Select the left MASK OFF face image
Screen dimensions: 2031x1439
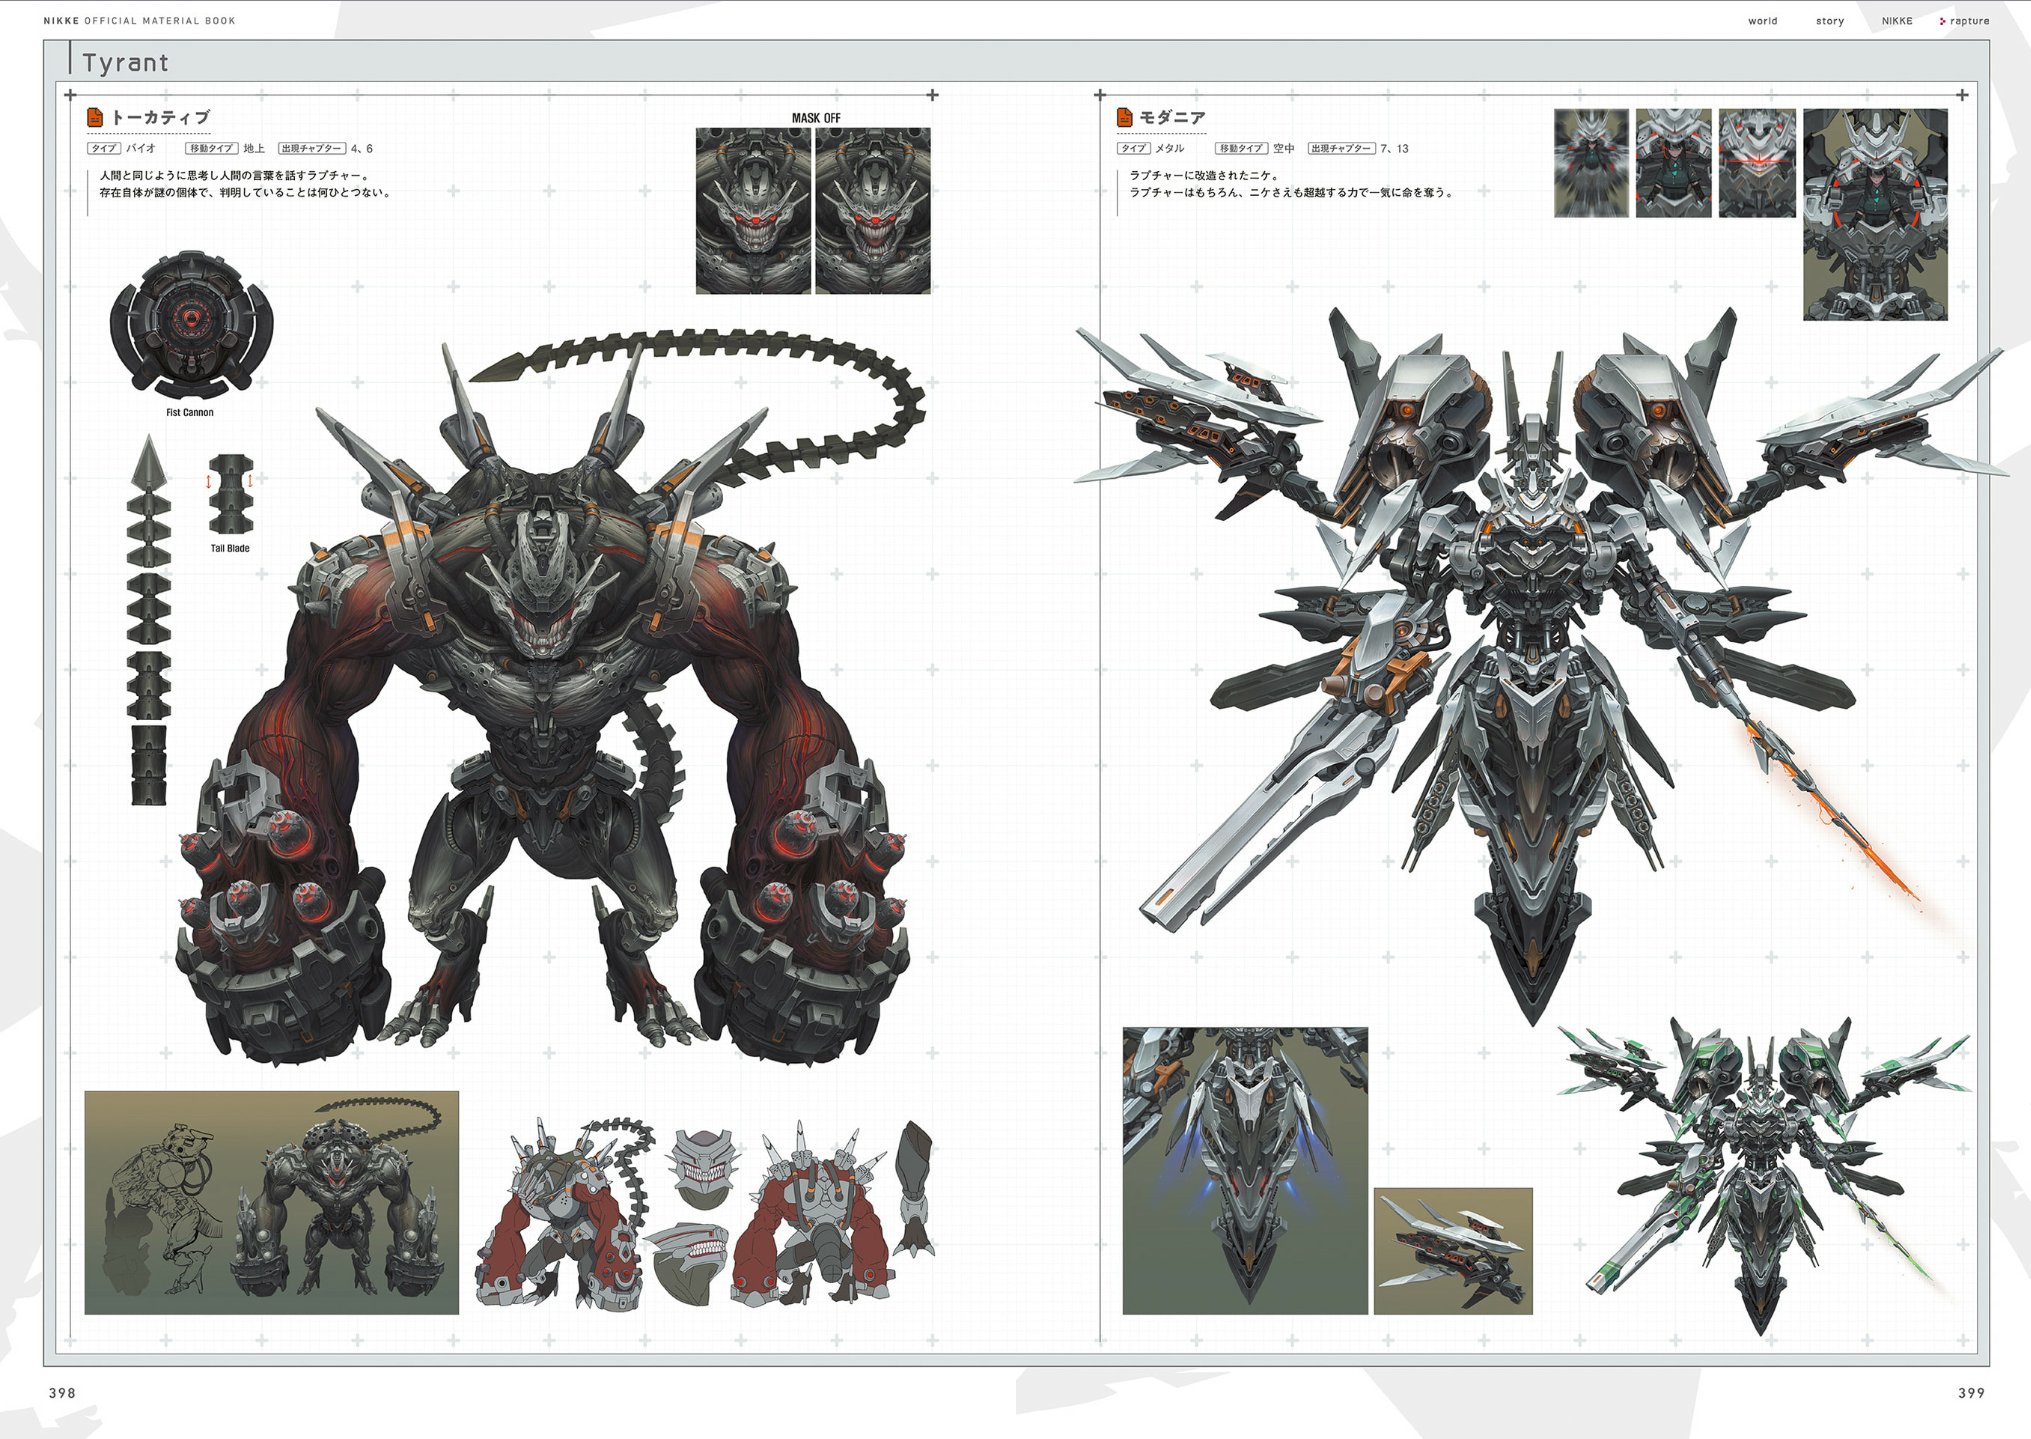pos(753,210)
